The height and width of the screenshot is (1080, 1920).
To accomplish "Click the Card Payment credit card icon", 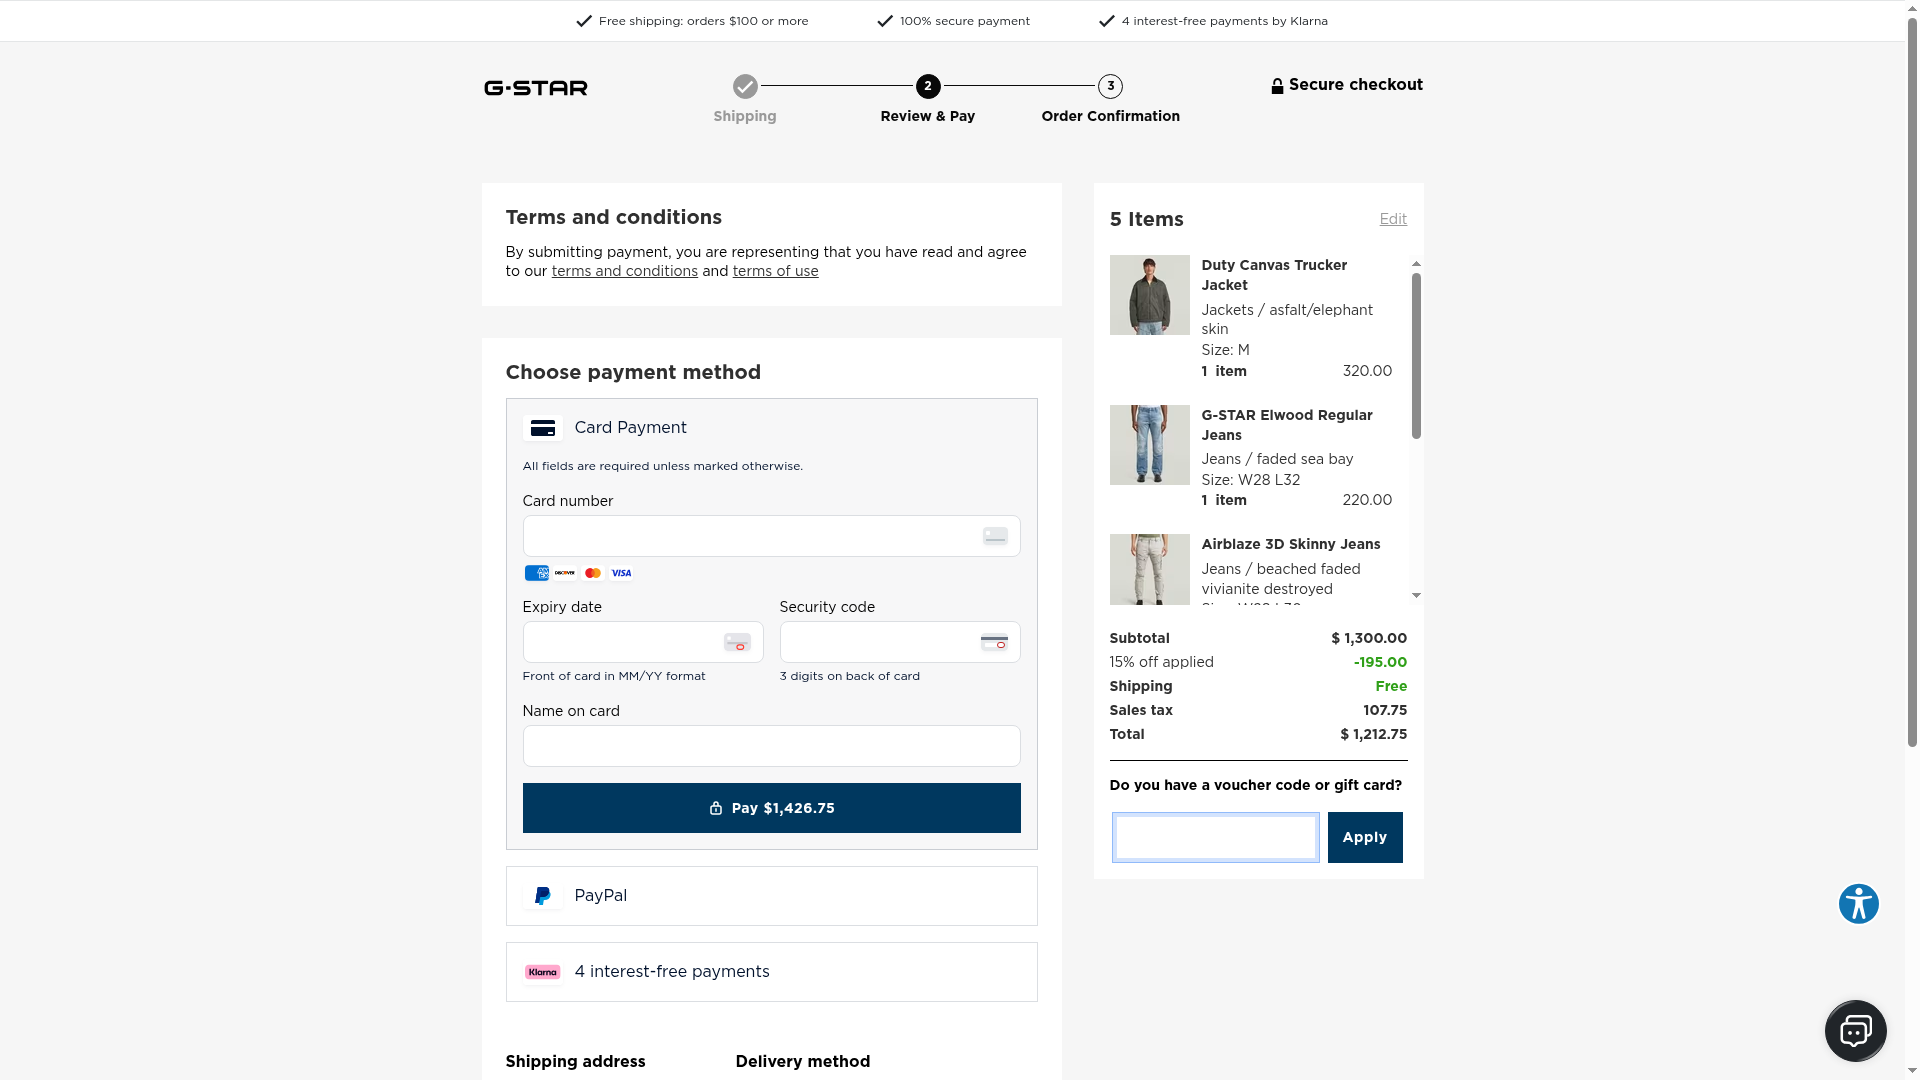I will click(542, 428).
